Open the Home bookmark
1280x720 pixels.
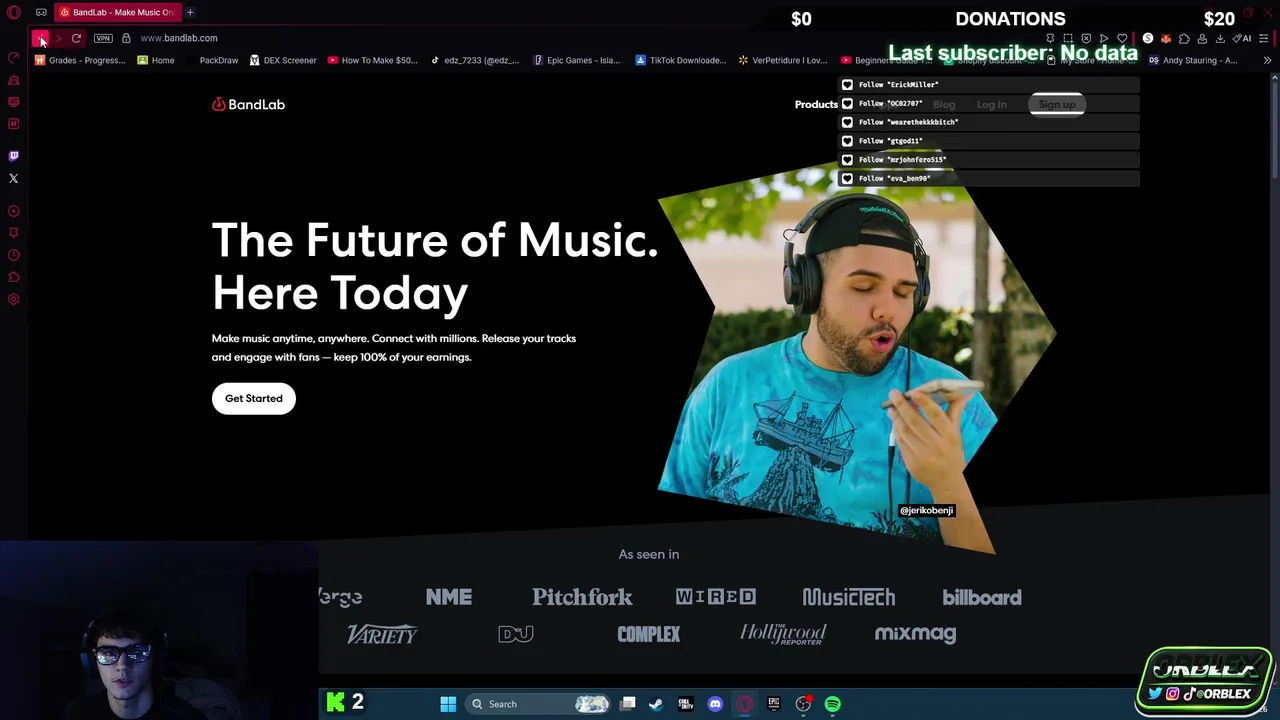(156, 60)
